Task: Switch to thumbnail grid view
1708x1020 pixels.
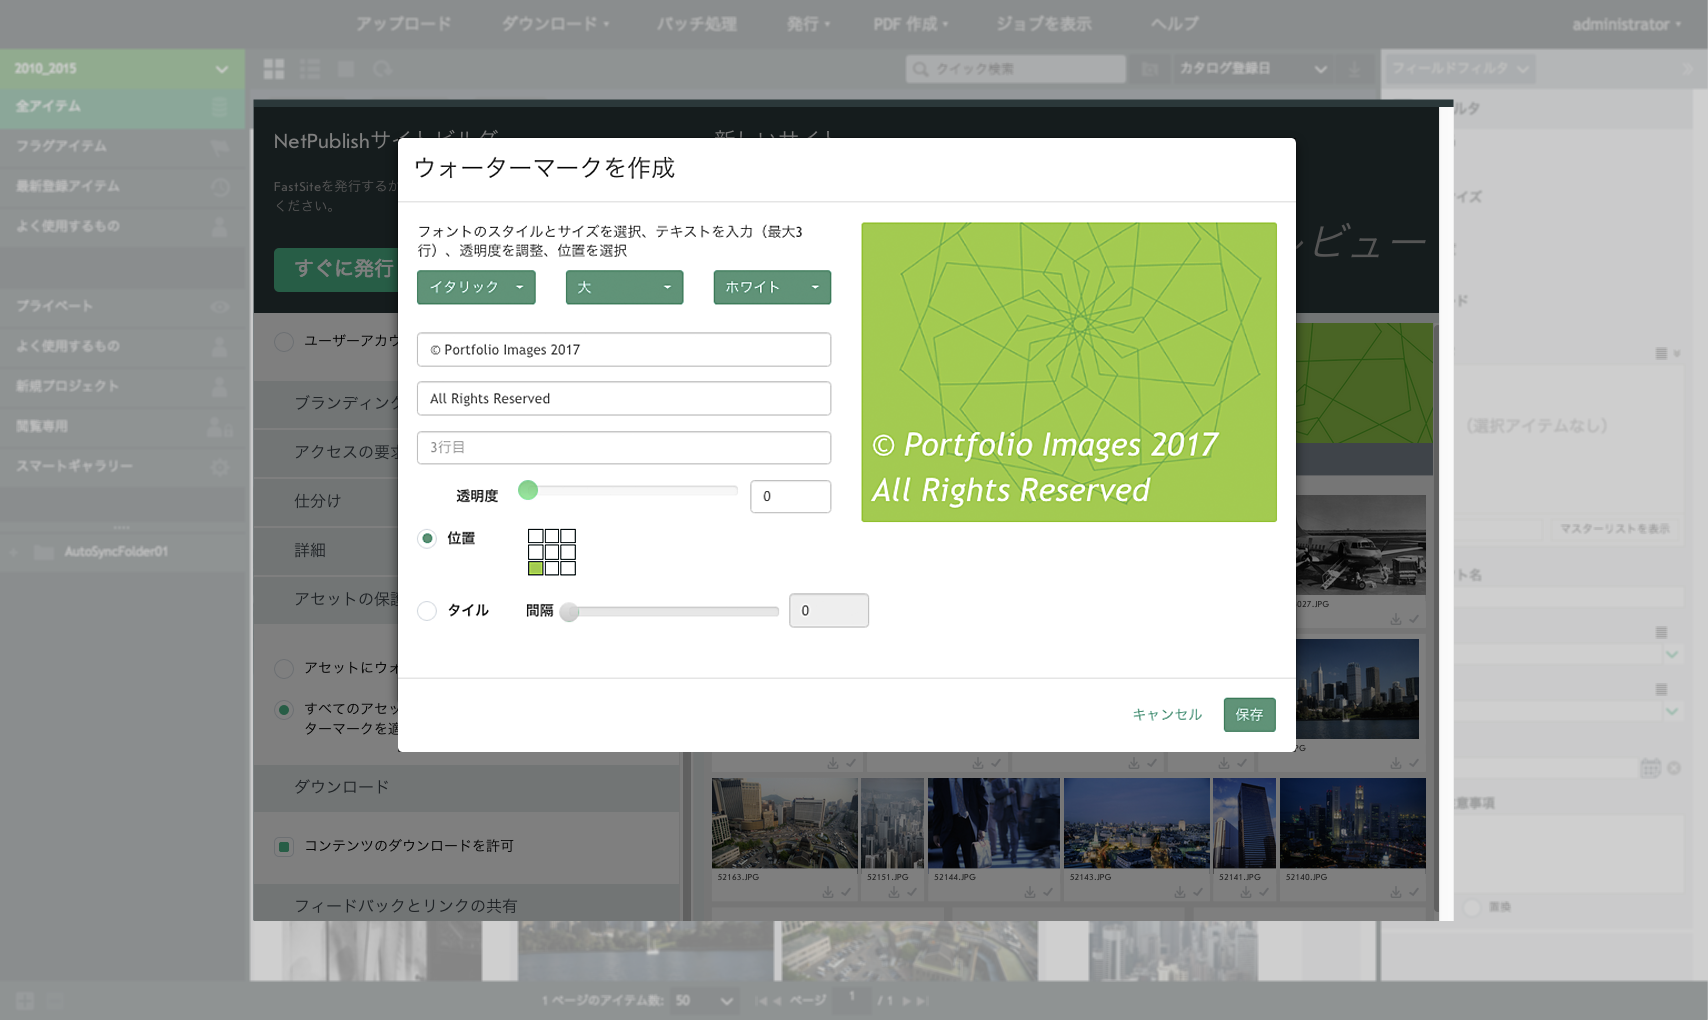Action: coord(274,69)
